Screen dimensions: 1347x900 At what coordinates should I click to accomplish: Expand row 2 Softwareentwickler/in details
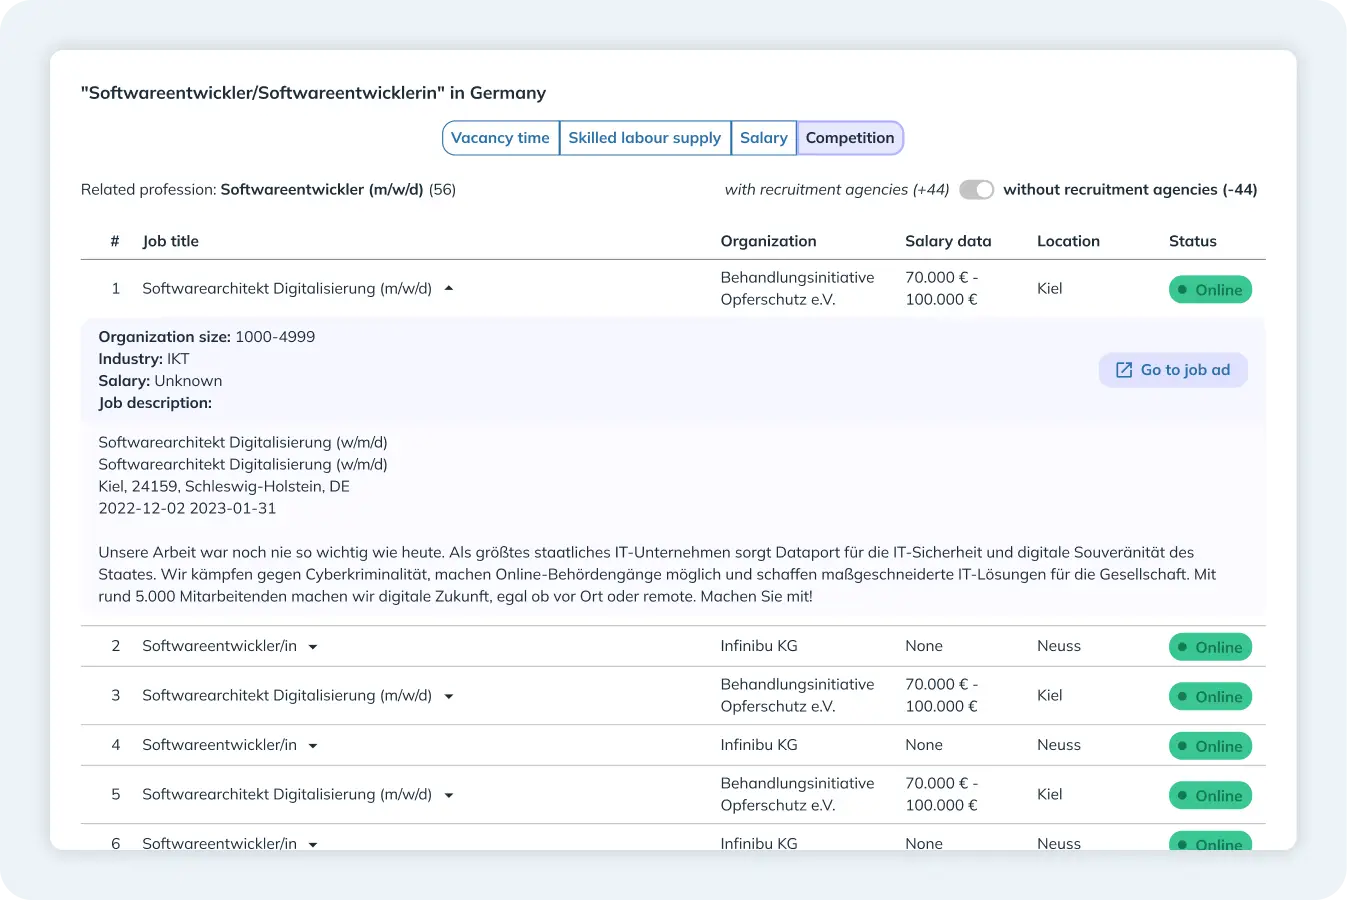[313, 647]
